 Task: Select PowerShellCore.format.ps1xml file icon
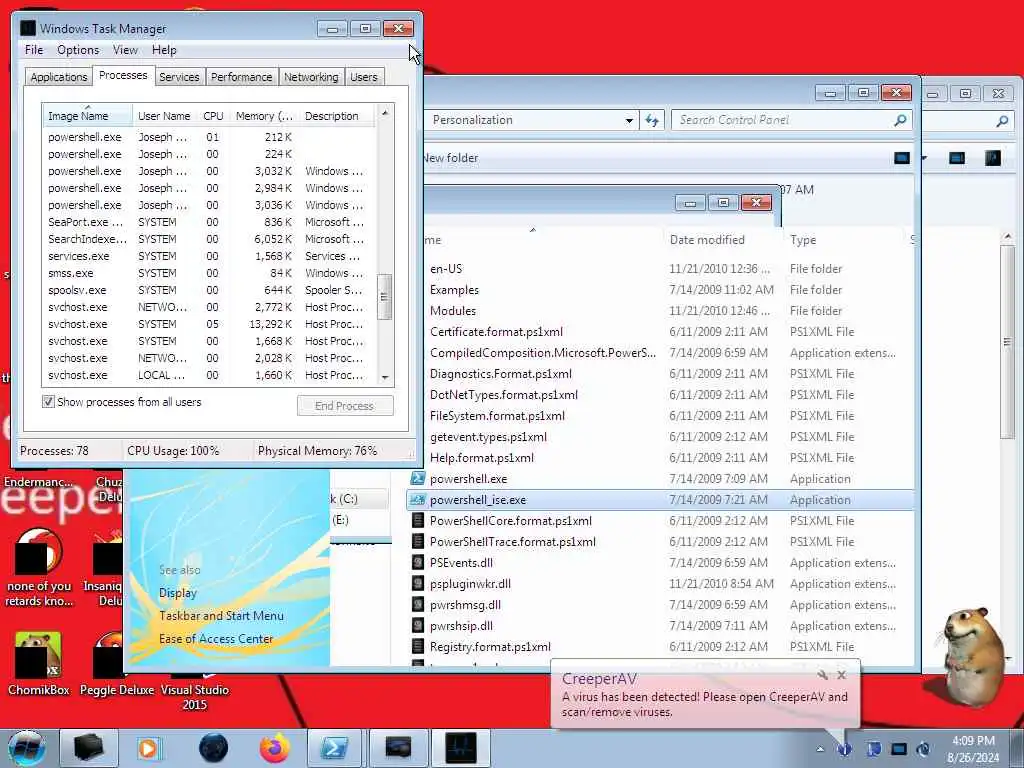click(x=418, y=520)
